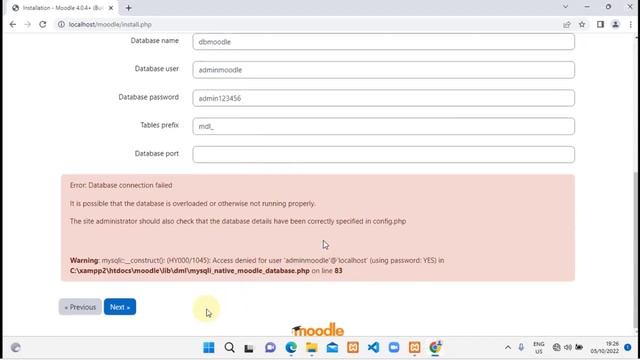Open File Explorer from the taskbar
The width and height of the screenshot is (640, 360).
click(312, 347)
